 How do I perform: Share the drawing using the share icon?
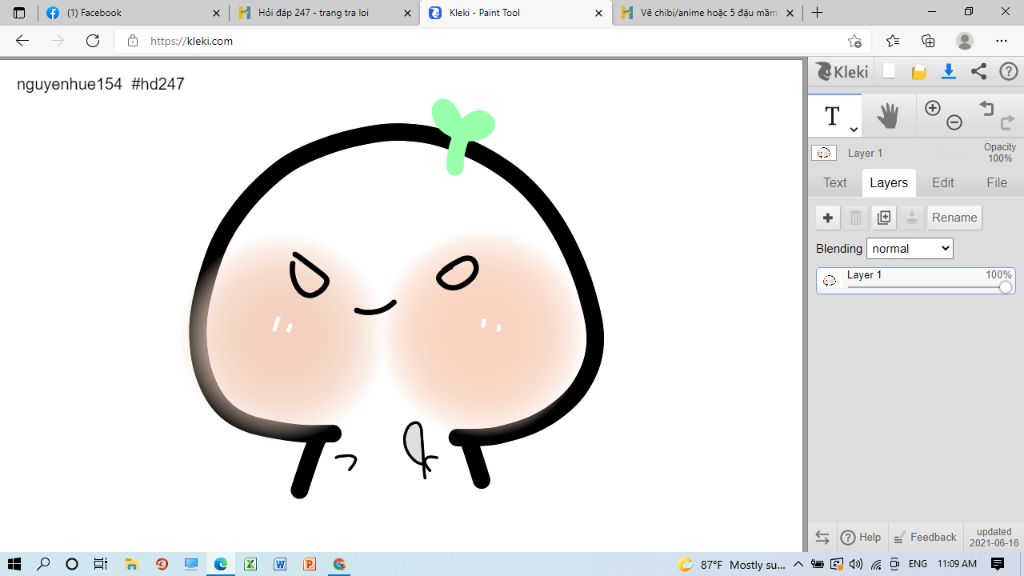tap(978, 71)
